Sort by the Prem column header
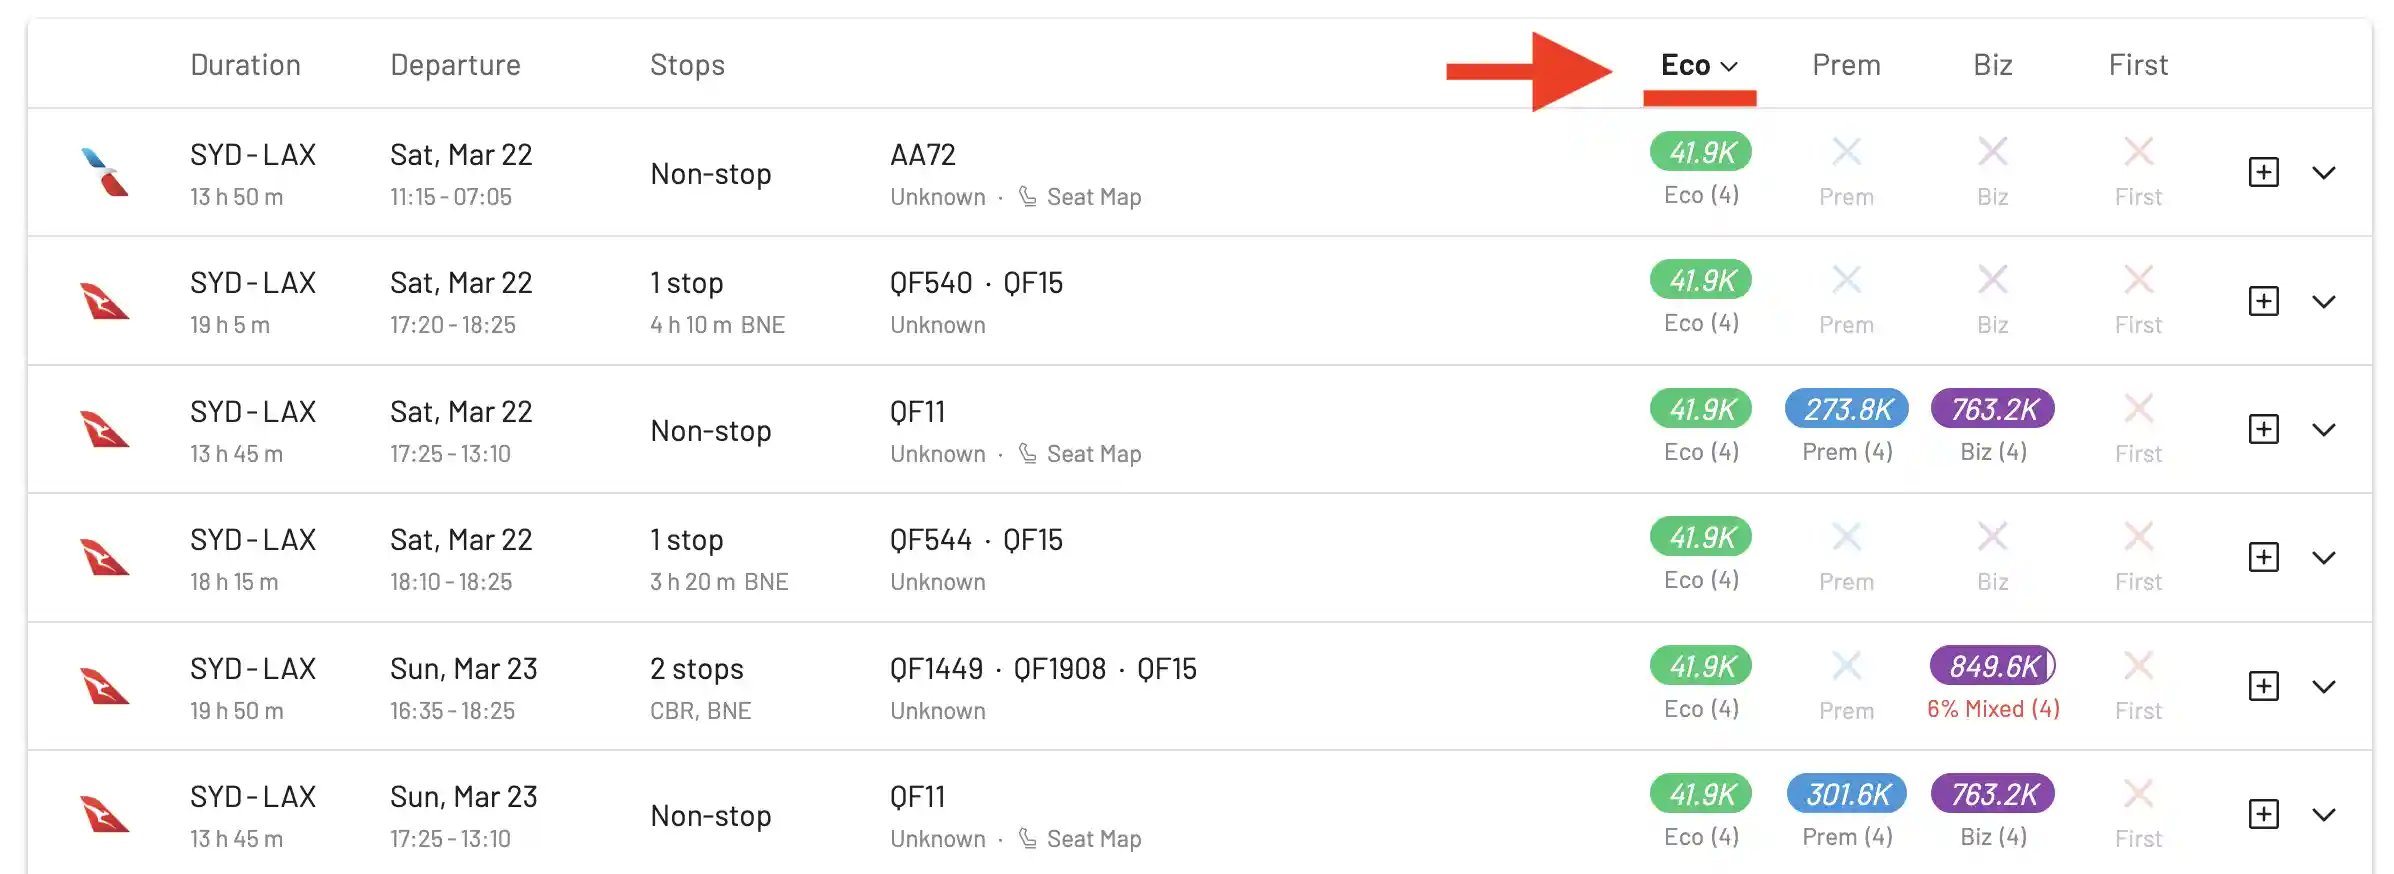 pos(1846,65)
